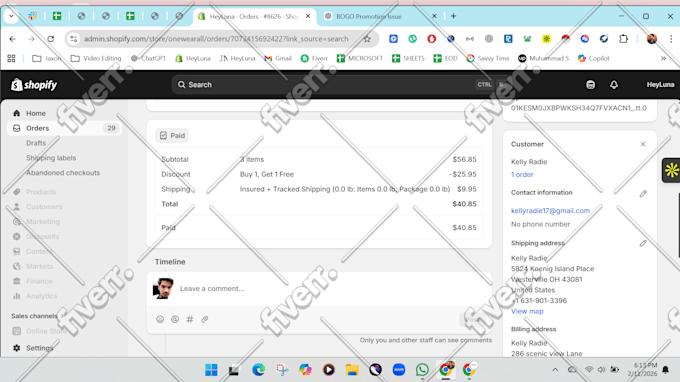
Task: Click the HeyLuna store account button
Action: [x=660, y=85]
